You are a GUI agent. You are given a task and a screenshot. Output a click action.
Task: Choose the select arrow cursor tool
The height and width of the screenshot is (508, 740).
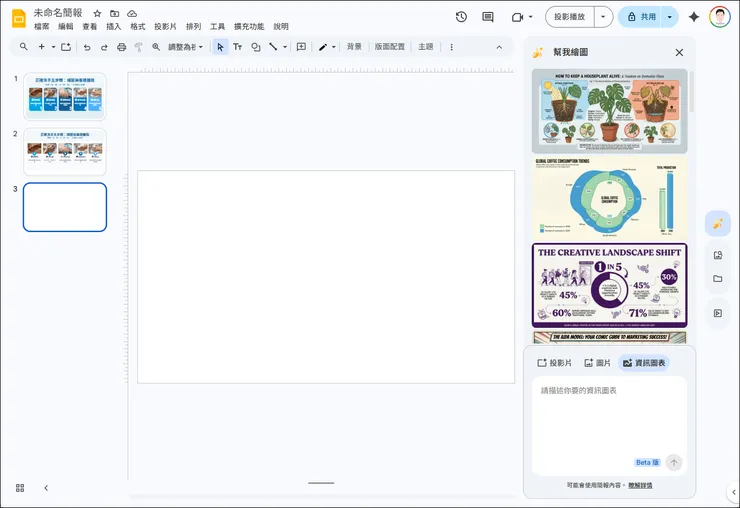[x=220, y=47]
